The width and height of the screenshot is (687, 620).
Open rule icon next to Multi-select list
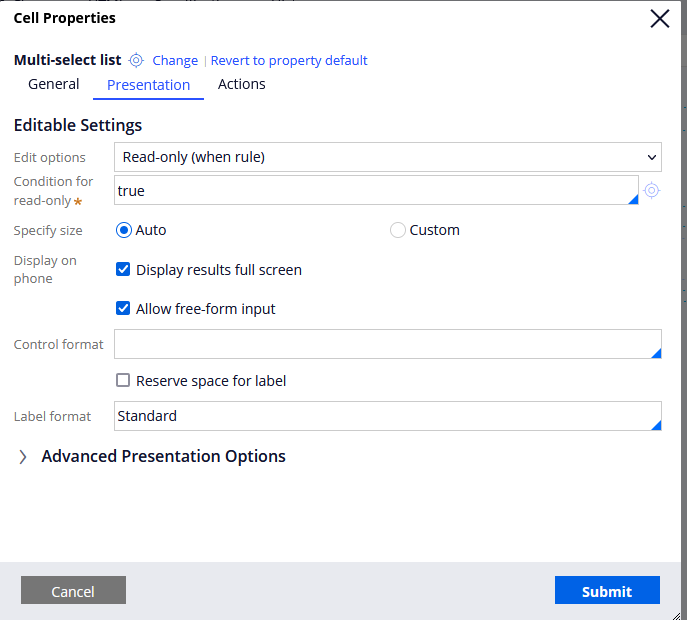(x=136, y=60)
